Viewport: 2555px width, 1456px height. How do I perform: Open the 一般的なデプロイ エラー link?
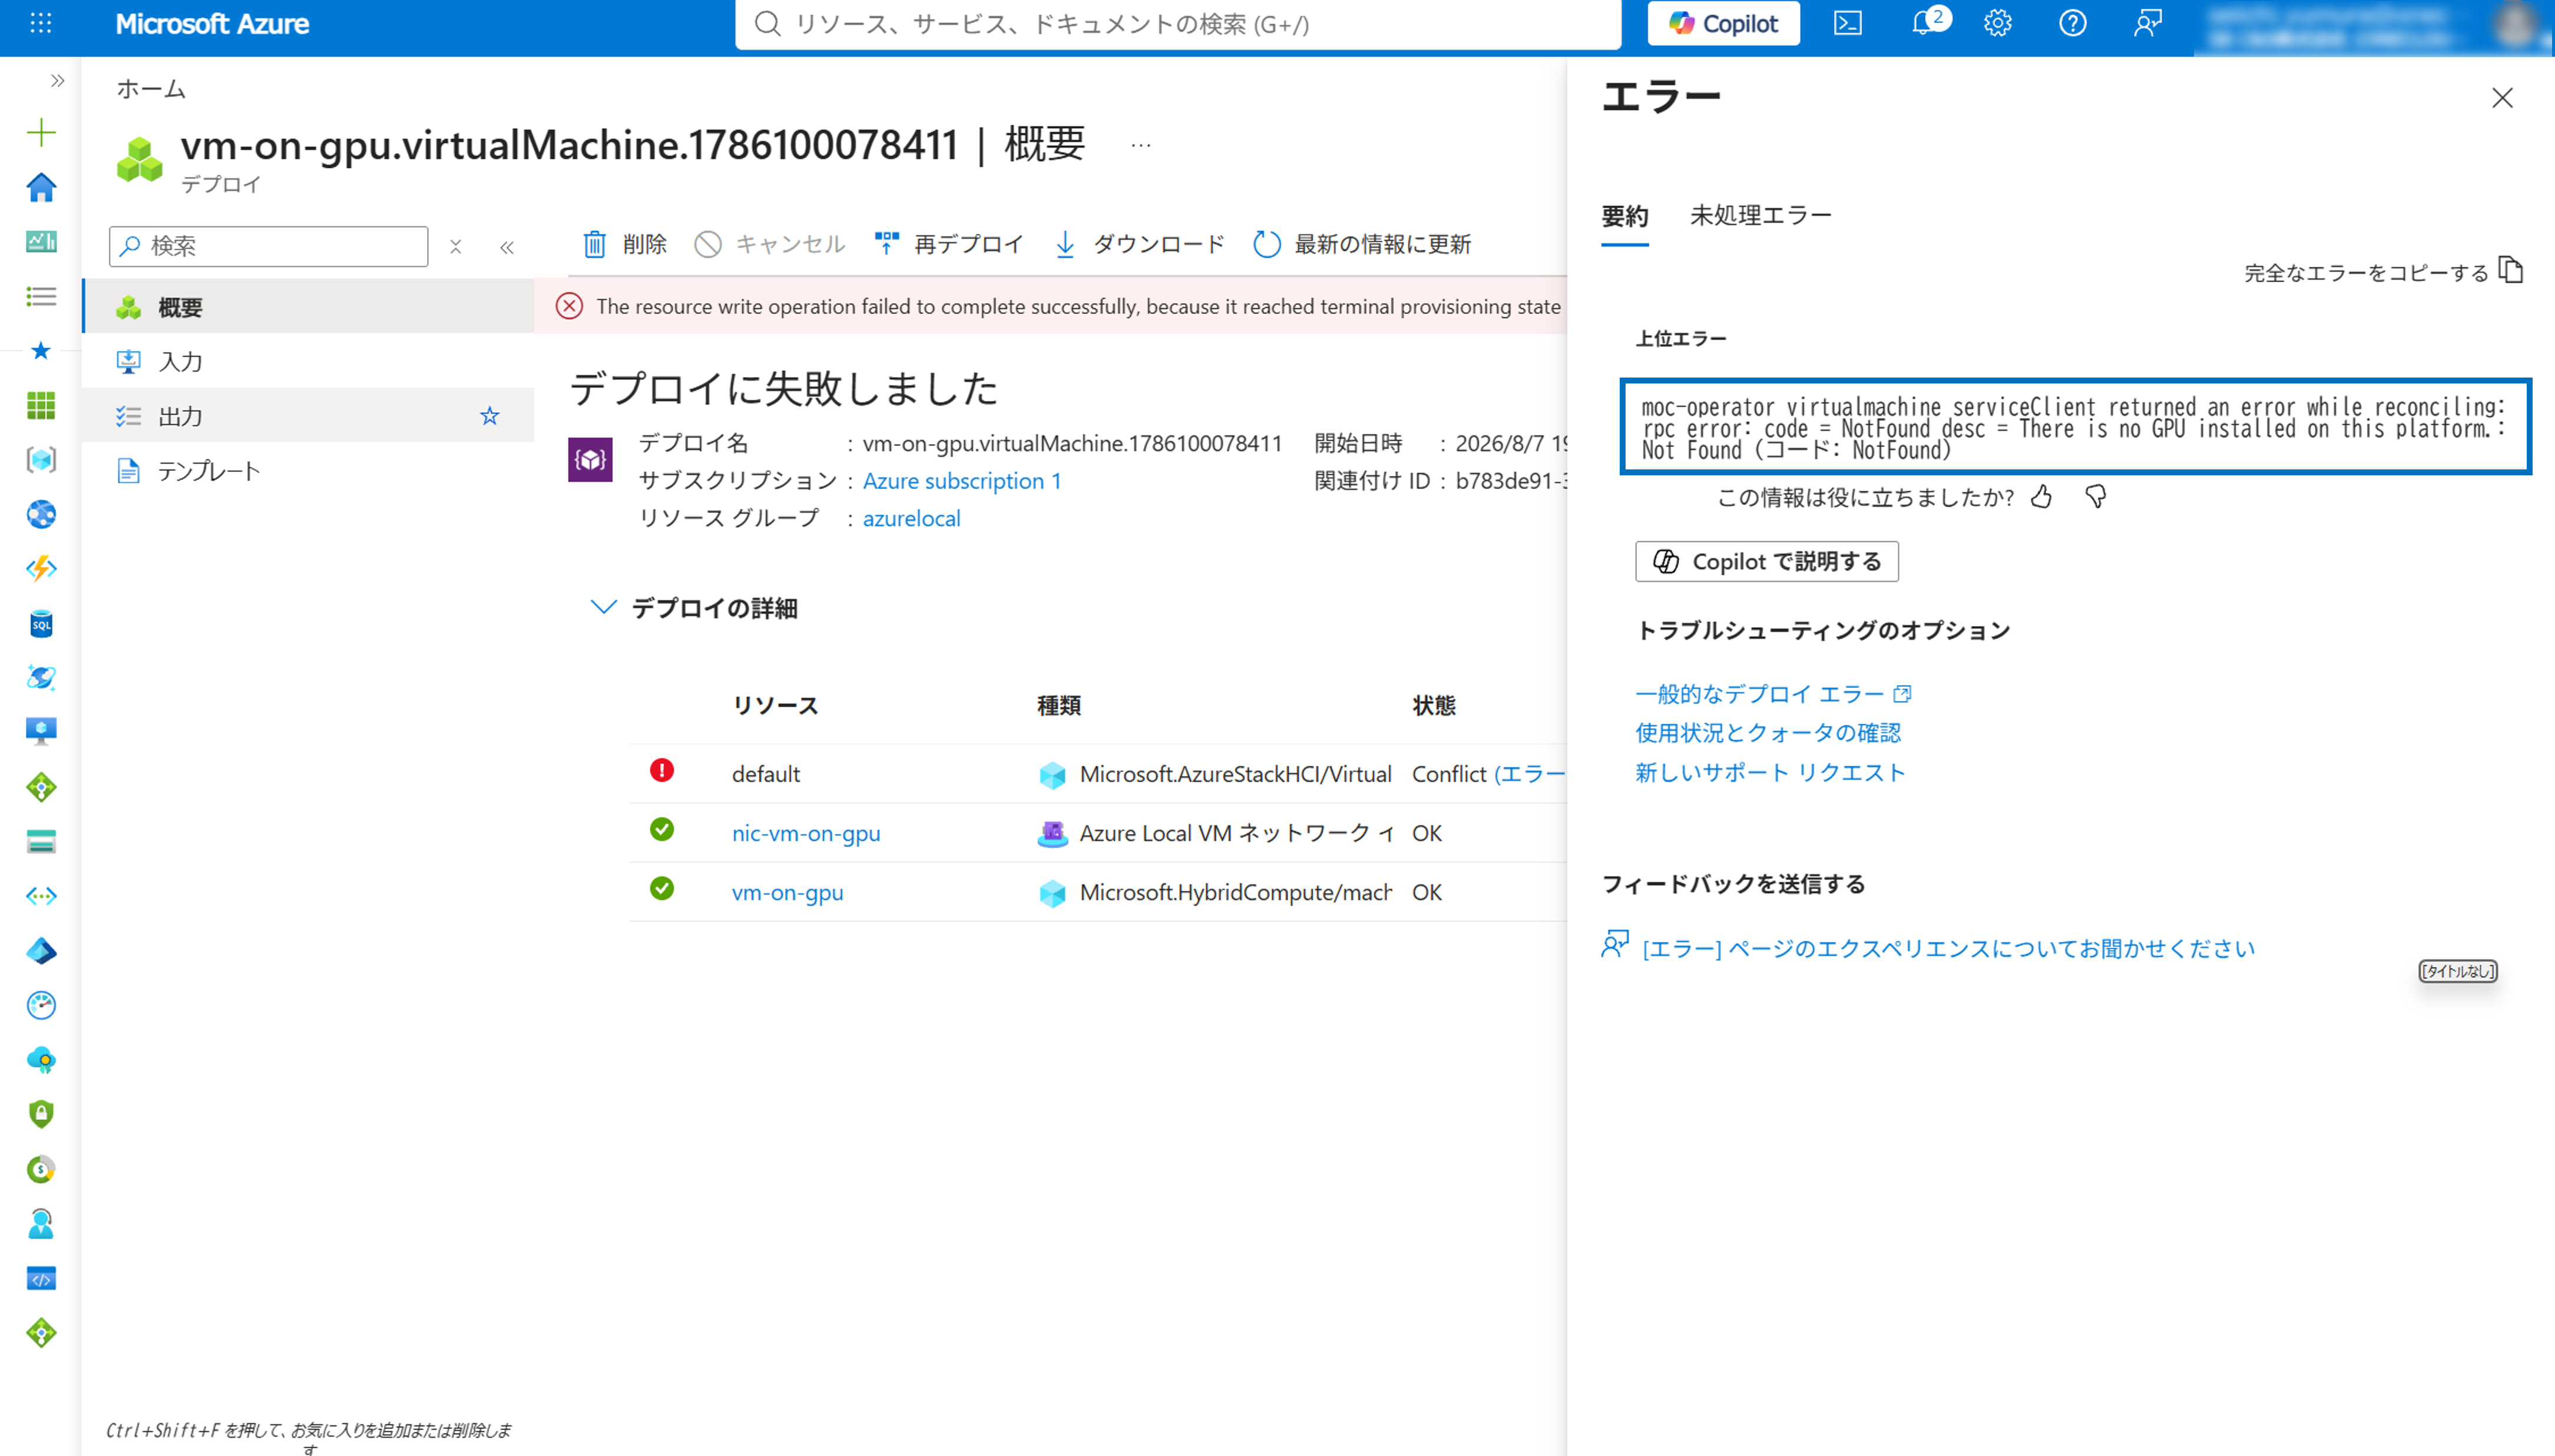point(1773,694)
